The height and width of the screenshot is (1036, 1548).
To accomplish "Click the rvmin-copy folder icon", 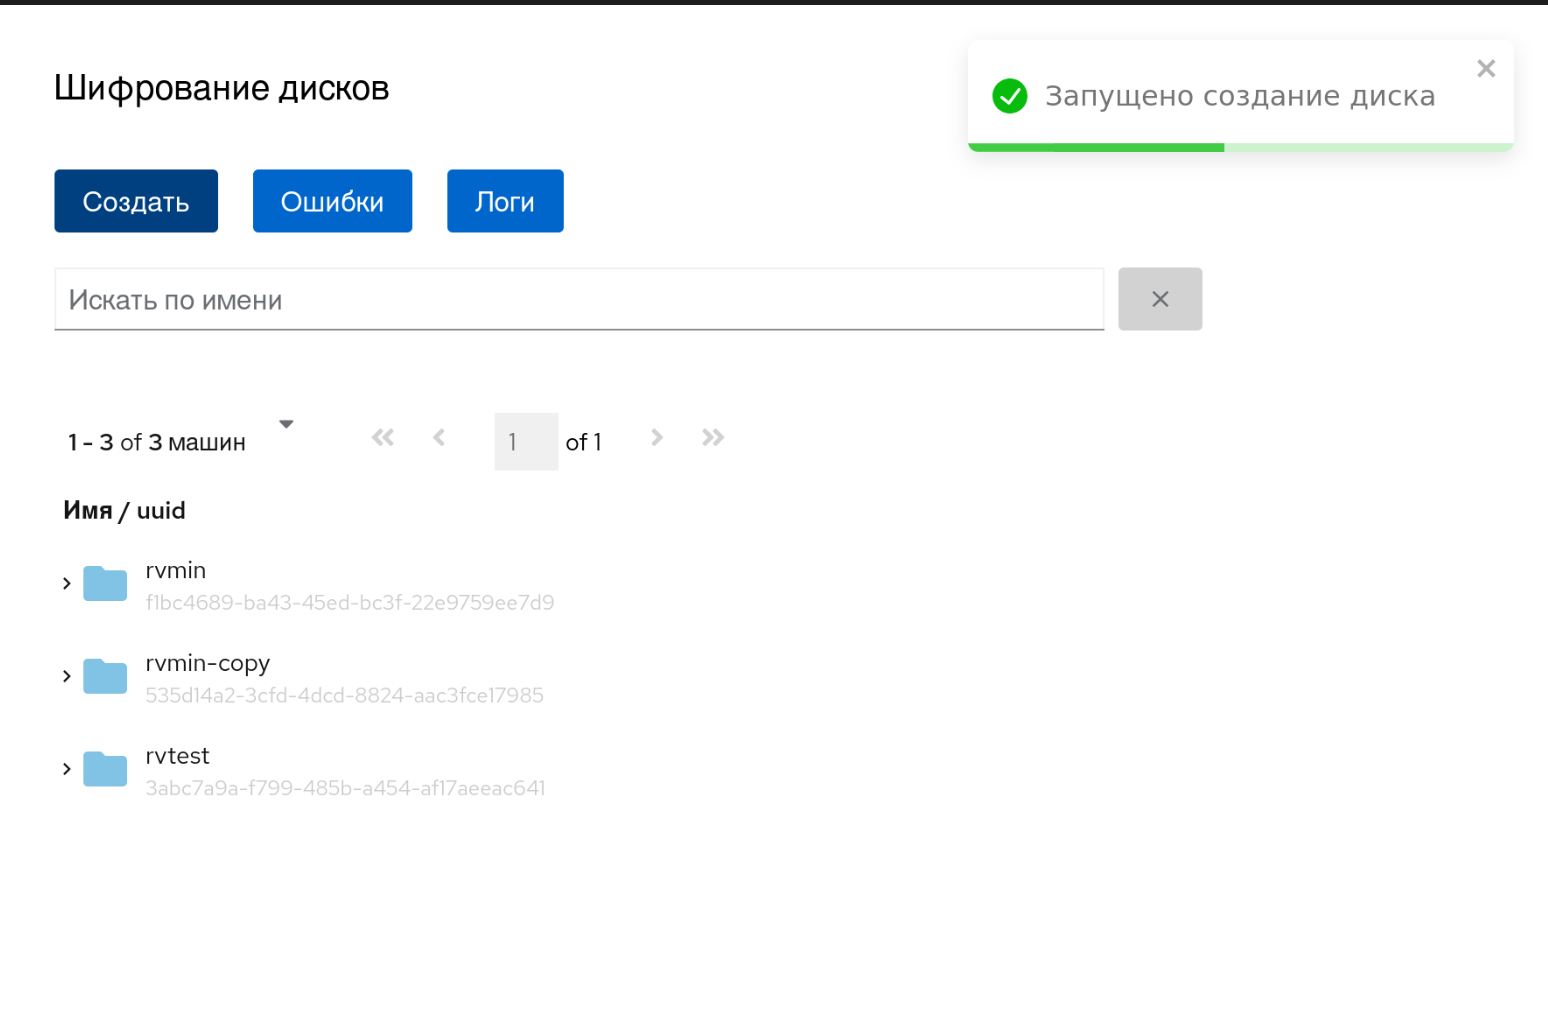I will (x=105, y=676).
